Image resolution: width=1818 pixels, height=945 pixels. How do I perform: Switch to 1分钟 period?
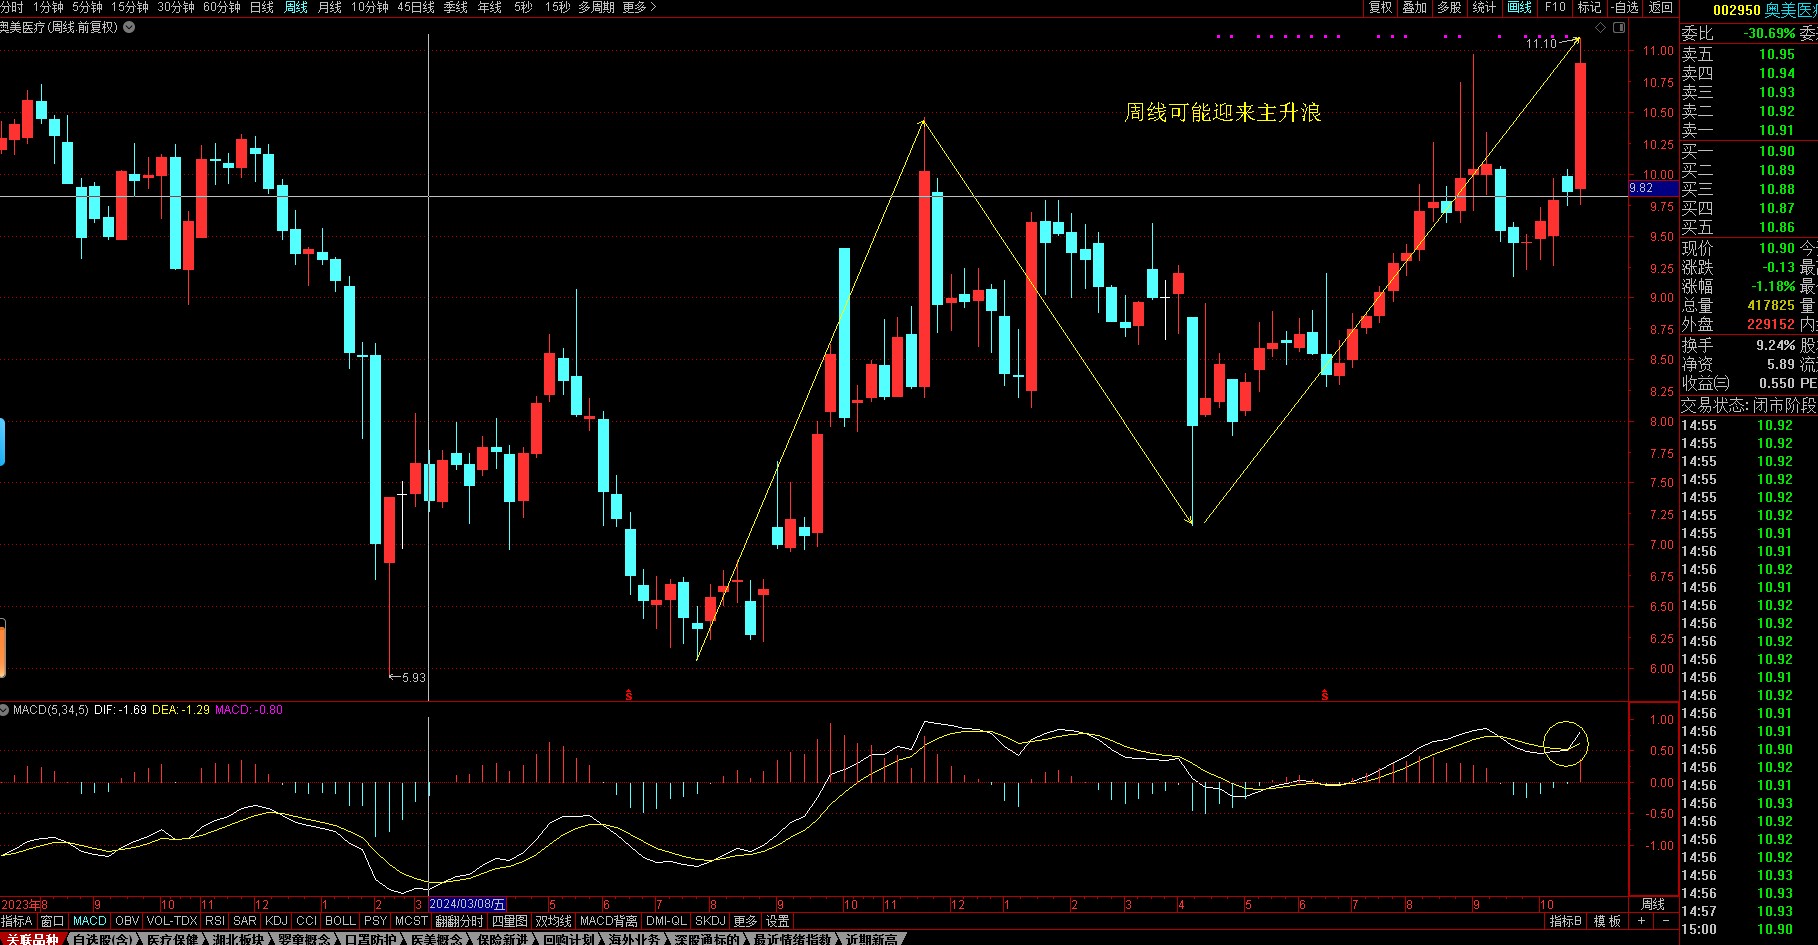(48, 7)
